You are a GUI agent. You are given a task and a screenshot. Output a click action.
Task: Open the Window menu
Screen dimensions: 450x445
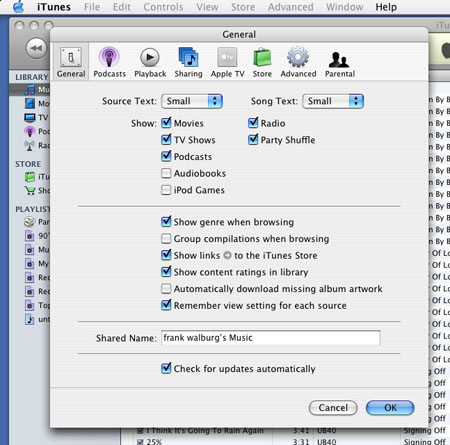tap(345, 7)
